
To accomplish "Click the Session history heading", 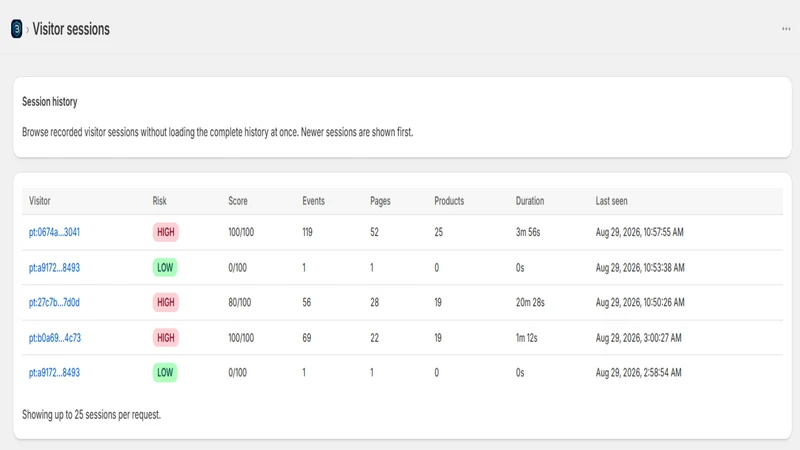I will click(x=49, y=102).
